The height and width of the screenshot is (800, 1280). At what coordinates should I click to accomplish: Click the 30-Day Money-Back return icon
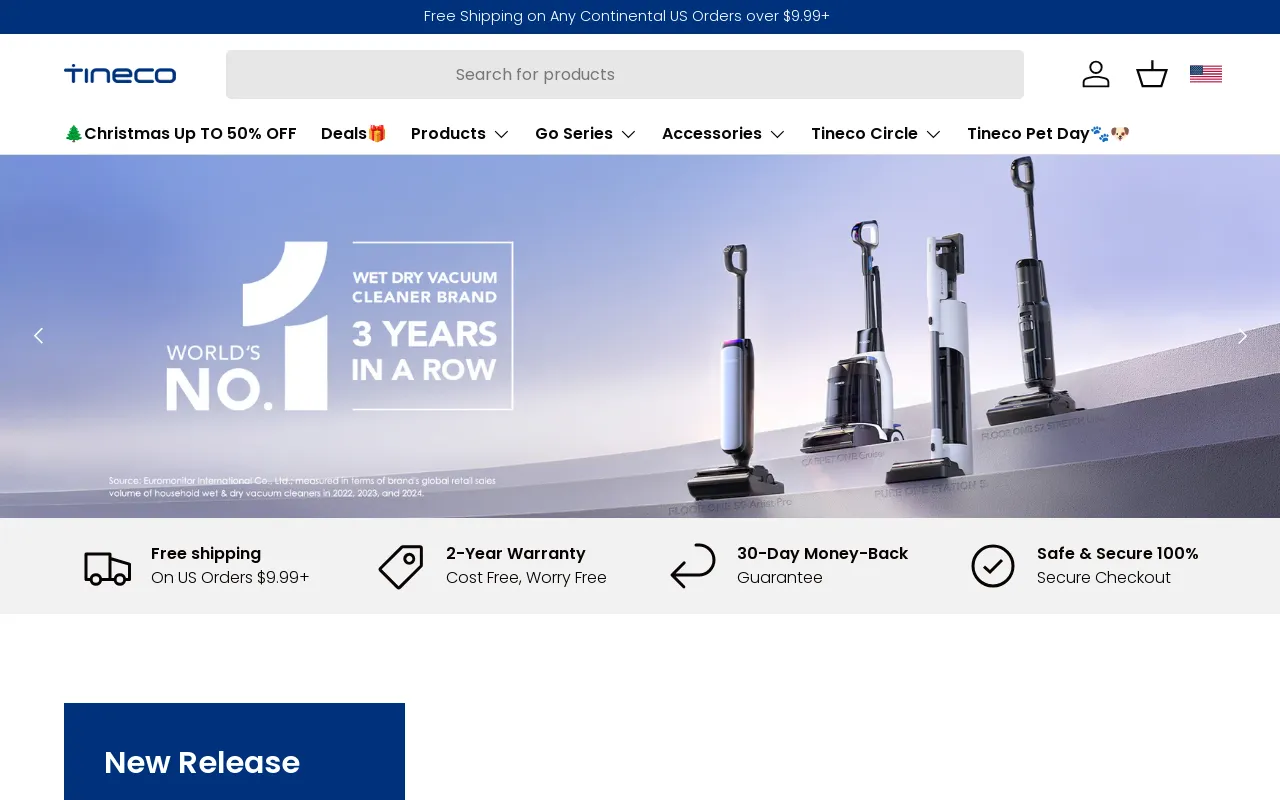tap(693, 566)
